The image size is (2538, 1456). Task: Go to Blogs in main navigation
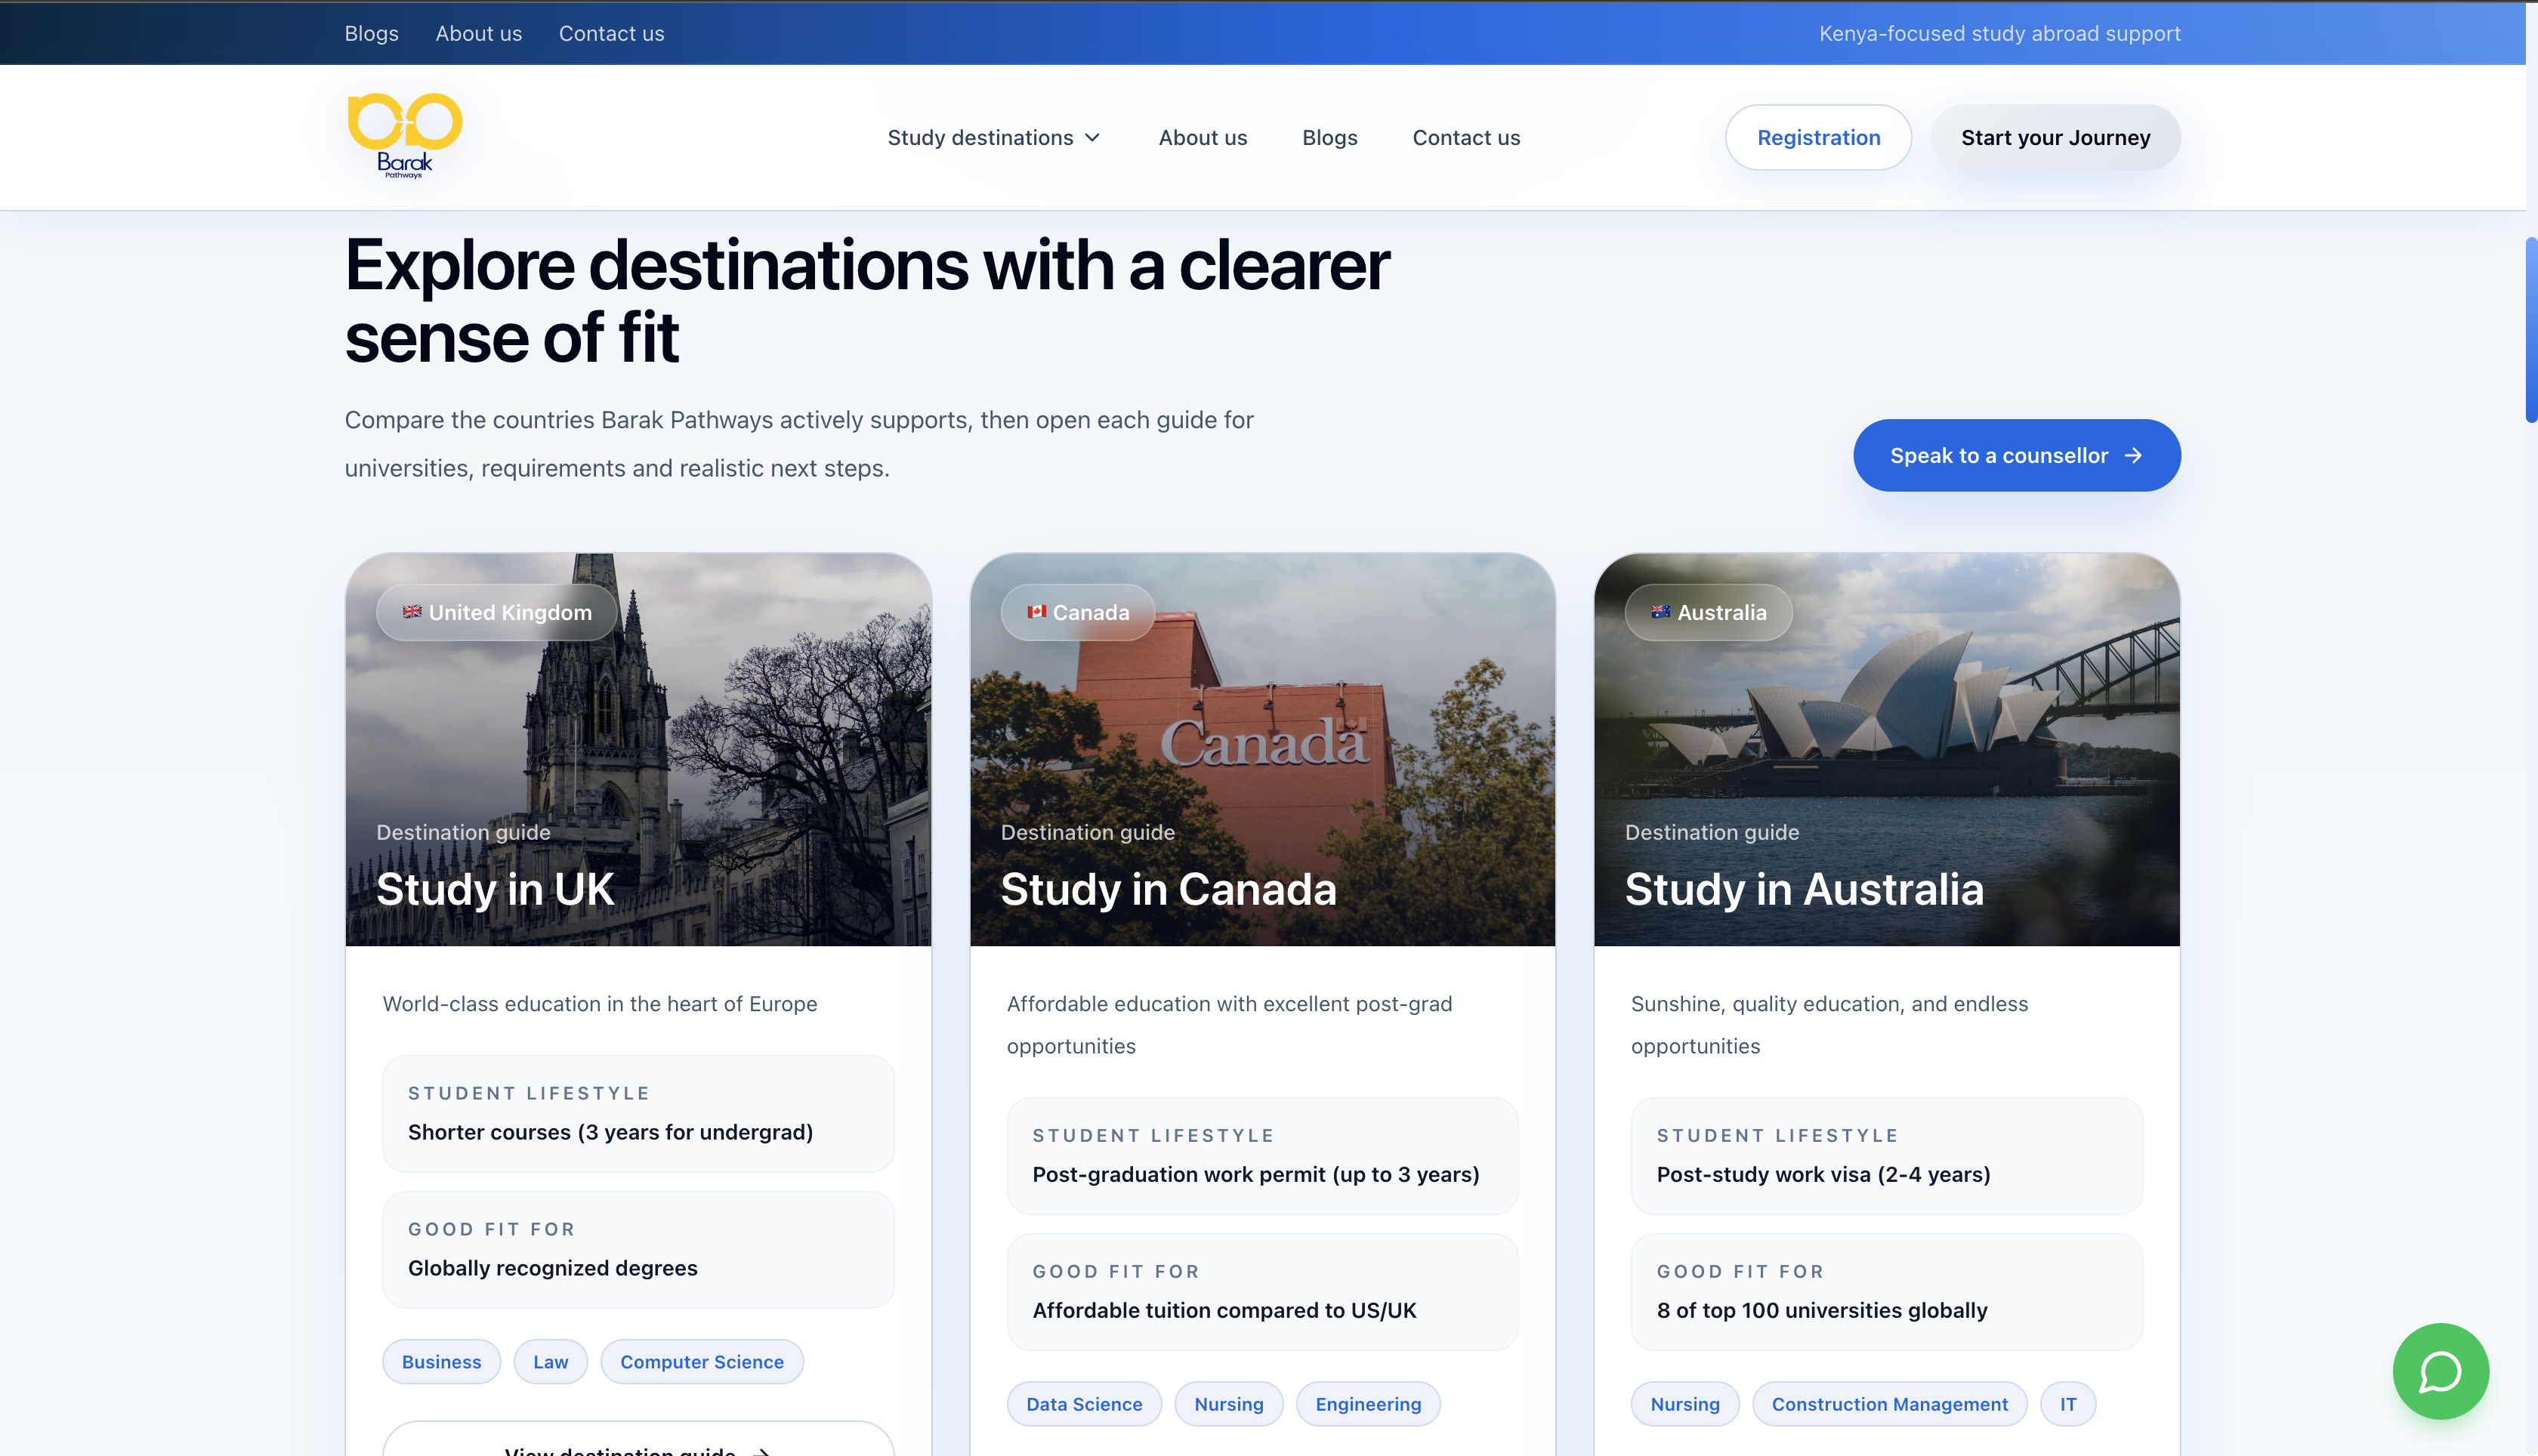1330,138
